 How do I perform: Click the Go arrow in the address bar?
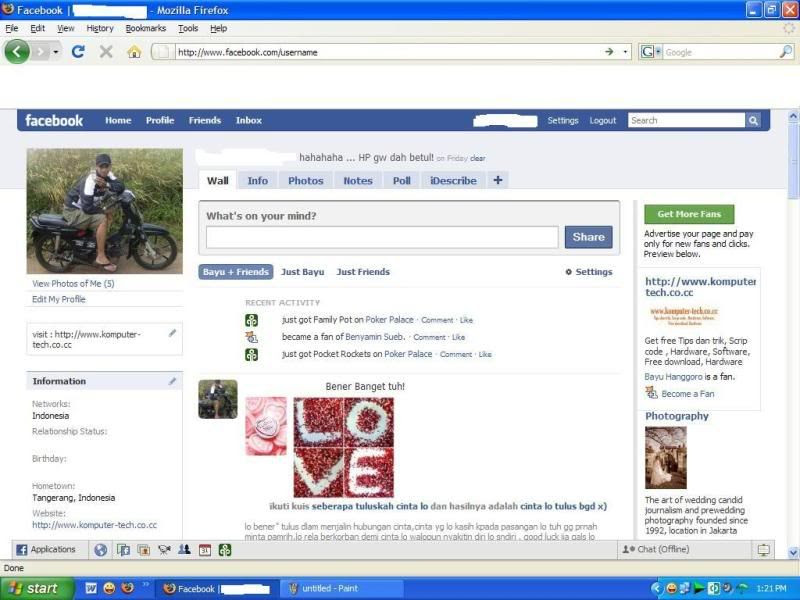coord(609,52)
